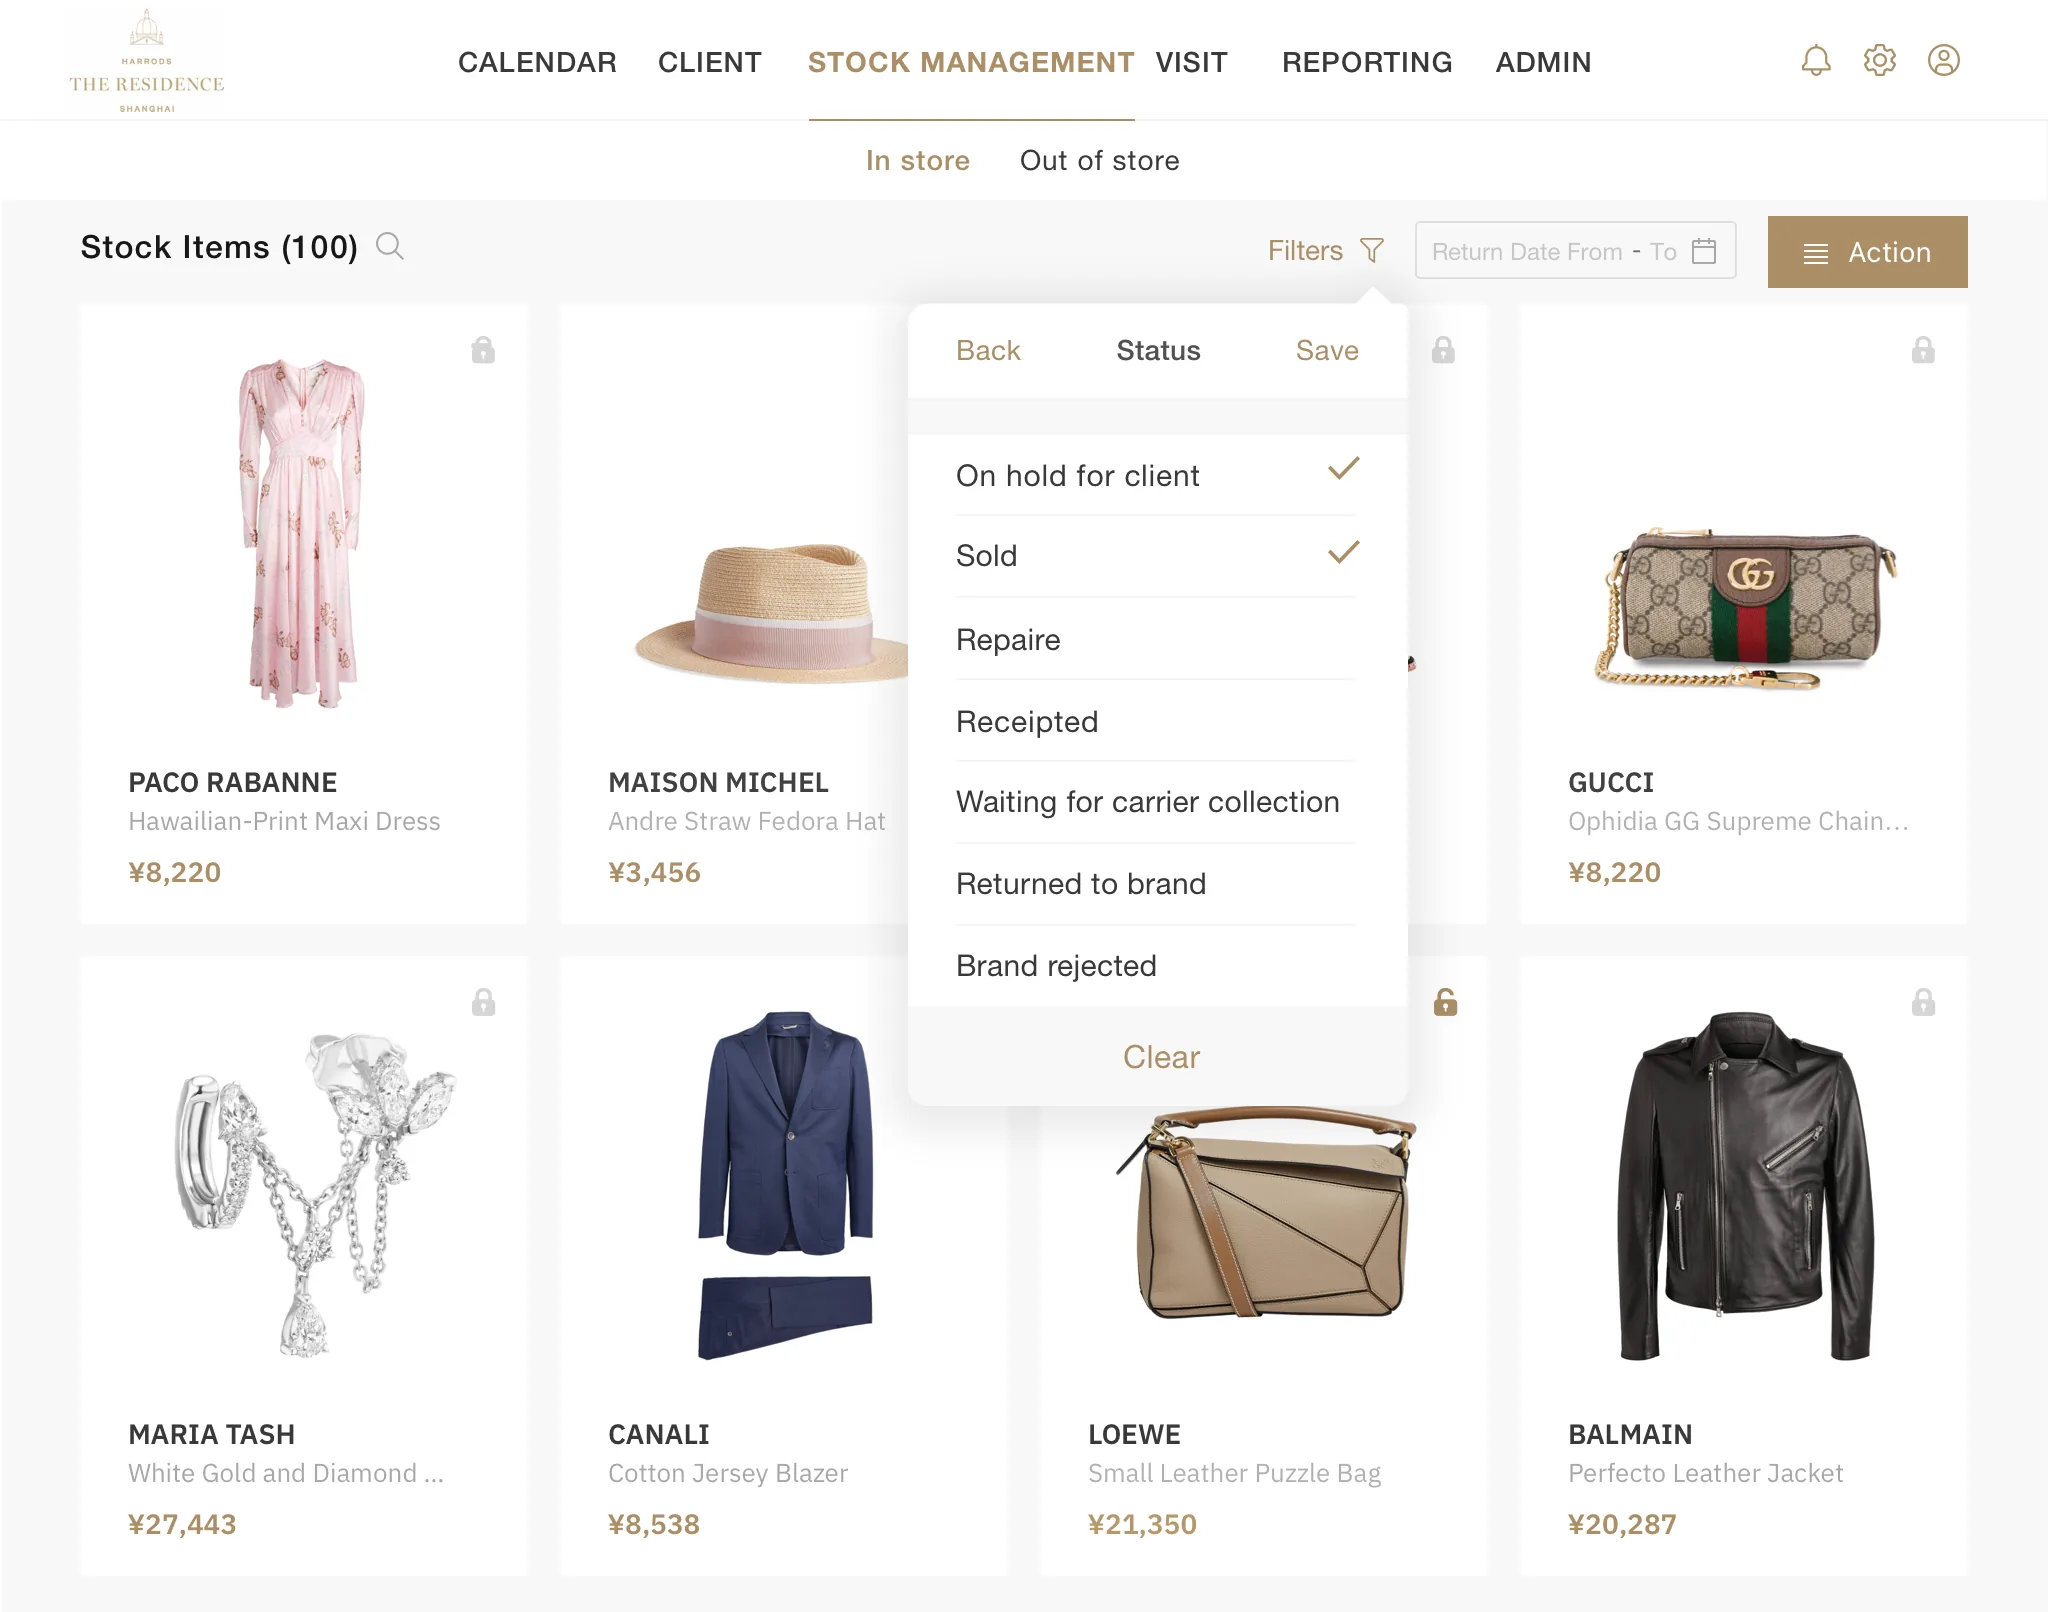
Task: Select Waiting for carrier collection status
Action: [1157, 802]
